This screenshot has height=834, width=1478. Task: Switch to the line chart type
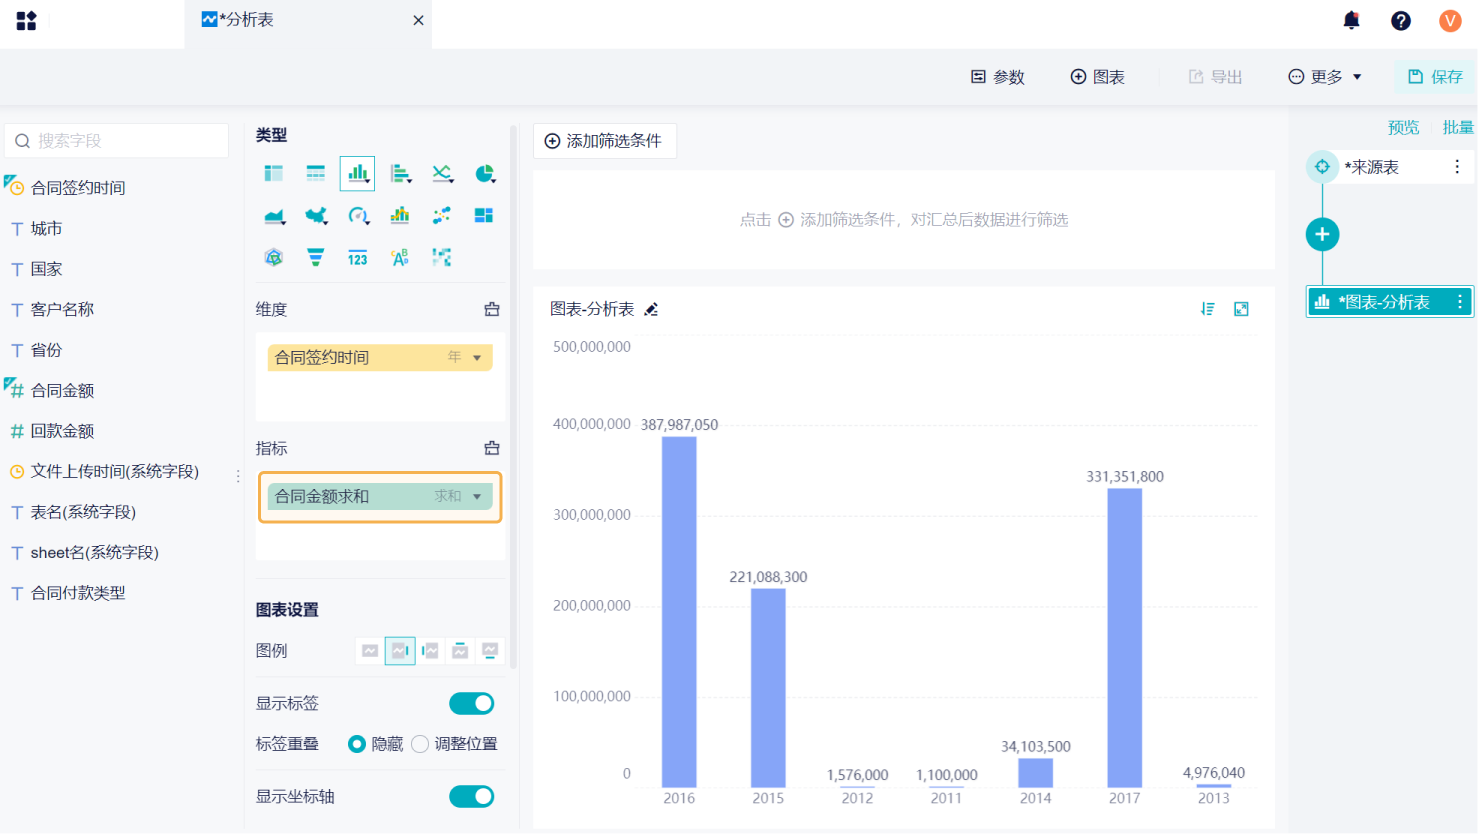tap(442, 174)
